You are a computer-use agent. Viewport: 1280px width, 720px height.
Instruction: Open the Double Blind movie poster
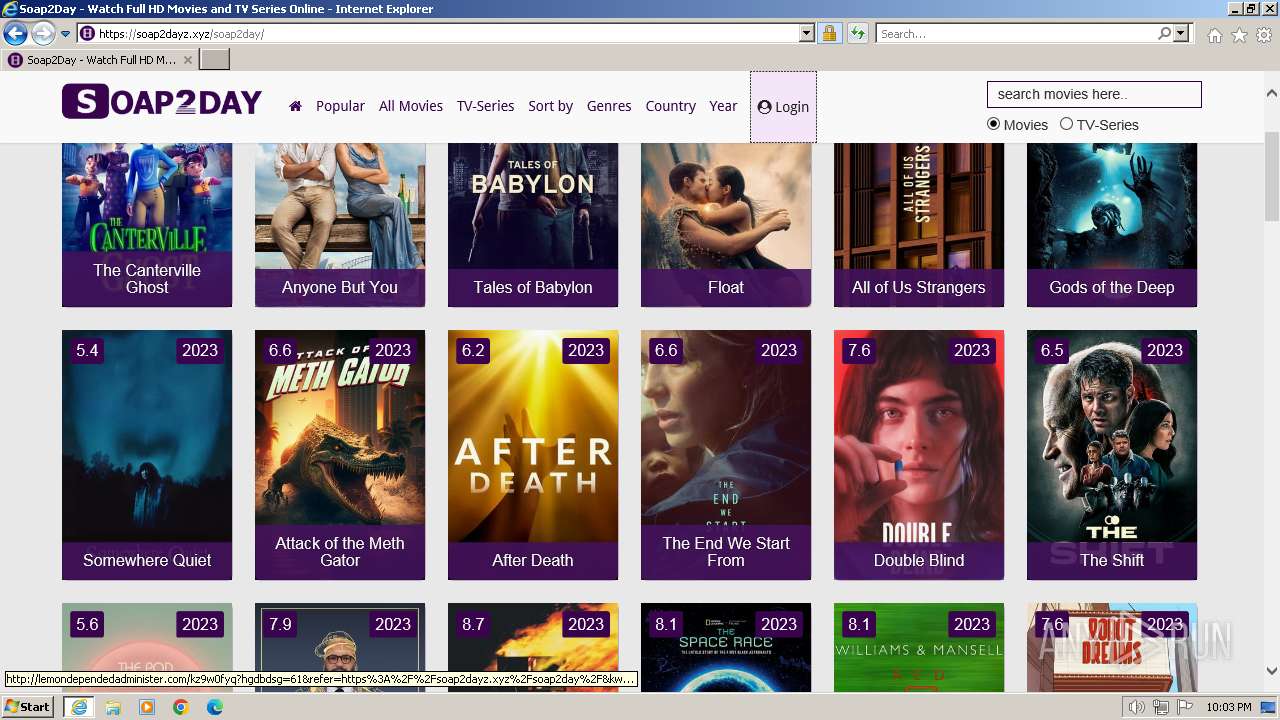click(919, 455)
